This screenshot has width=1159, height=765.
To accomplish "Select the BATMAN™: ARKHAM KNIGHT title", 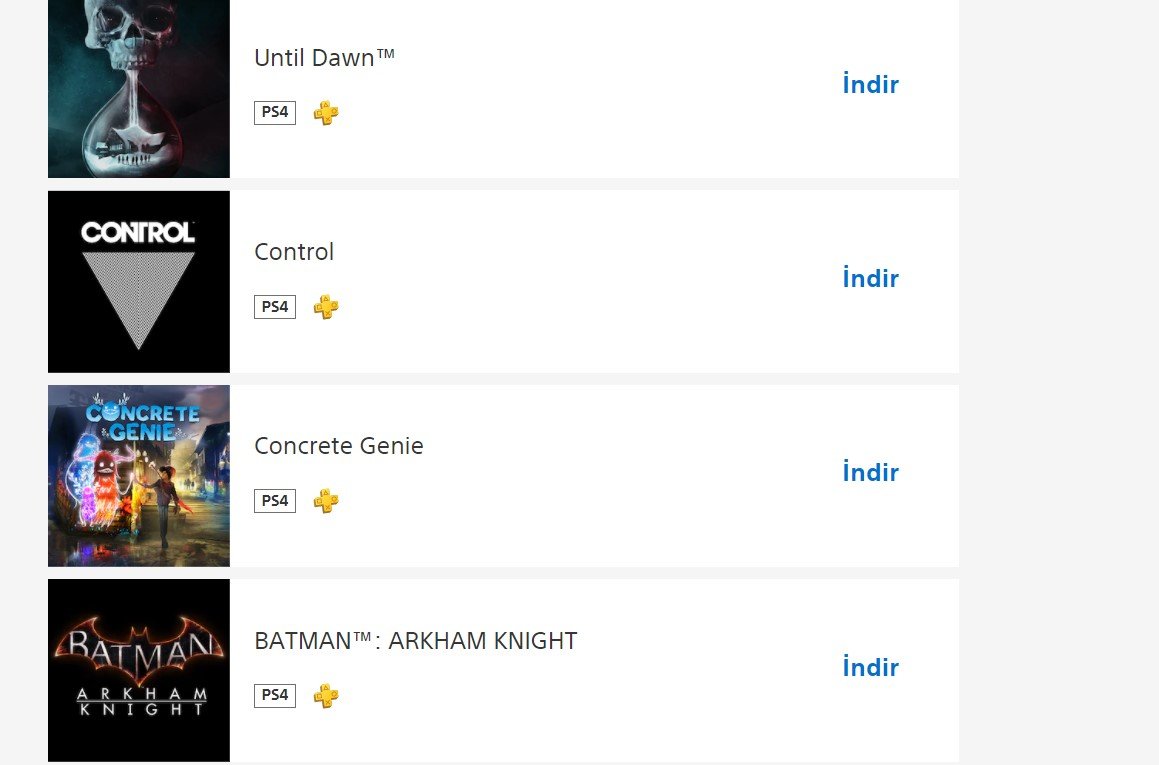I will point(415,640).
